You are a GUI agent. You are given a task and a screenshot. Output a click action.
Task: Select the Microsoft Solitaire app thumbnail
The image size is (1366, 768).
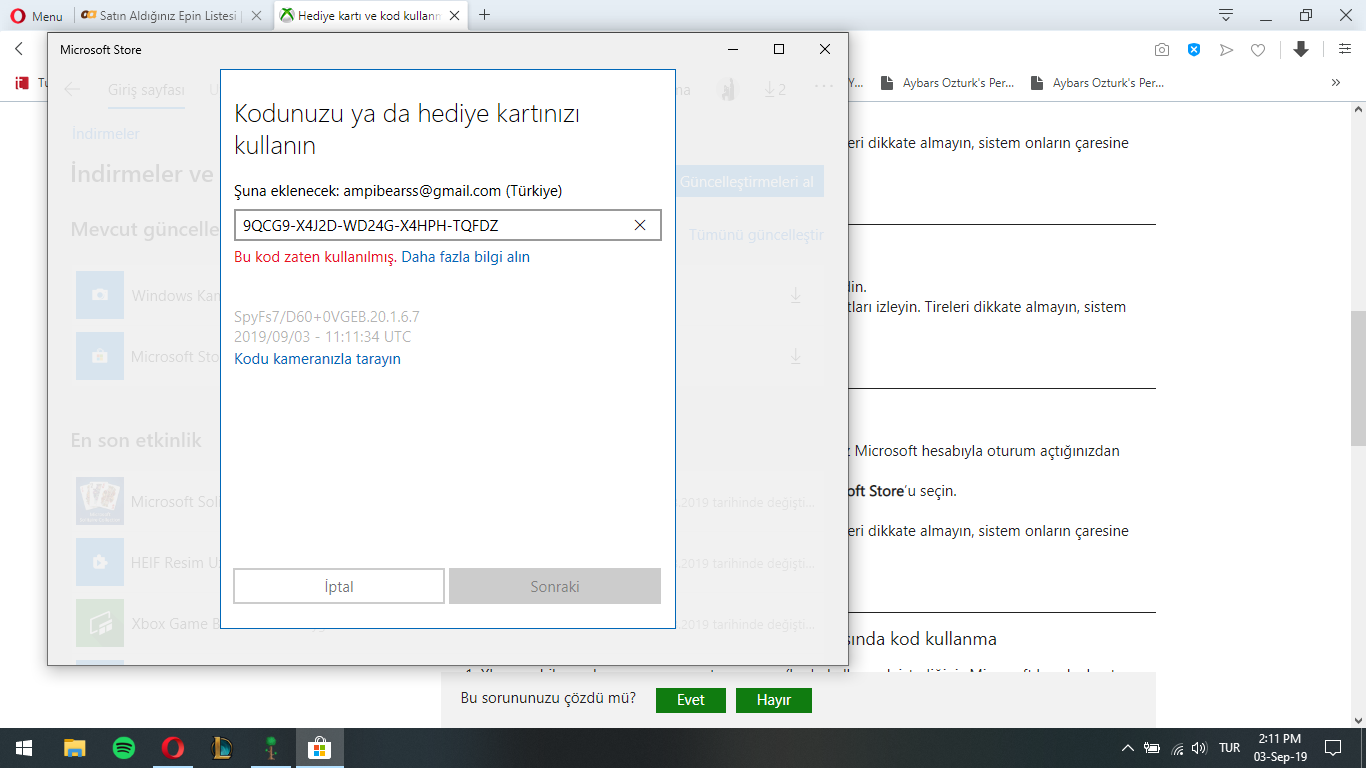click(x=100, y=501)
